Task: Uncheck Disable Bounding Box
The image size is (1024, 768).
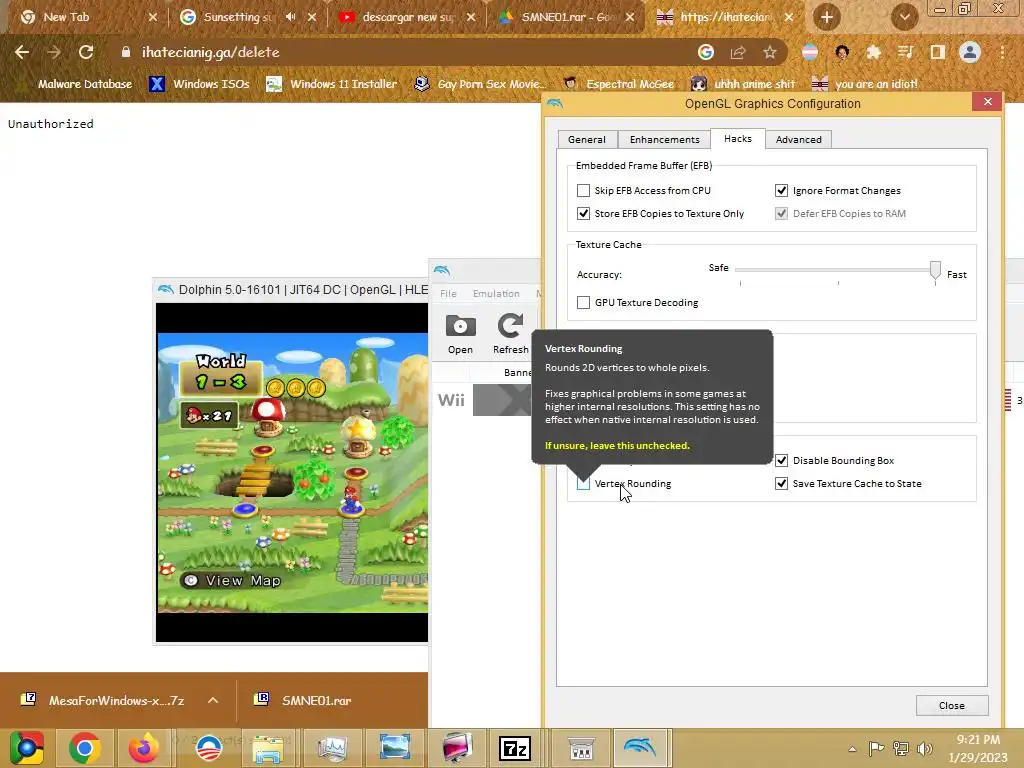Action: tap(781, 460)
